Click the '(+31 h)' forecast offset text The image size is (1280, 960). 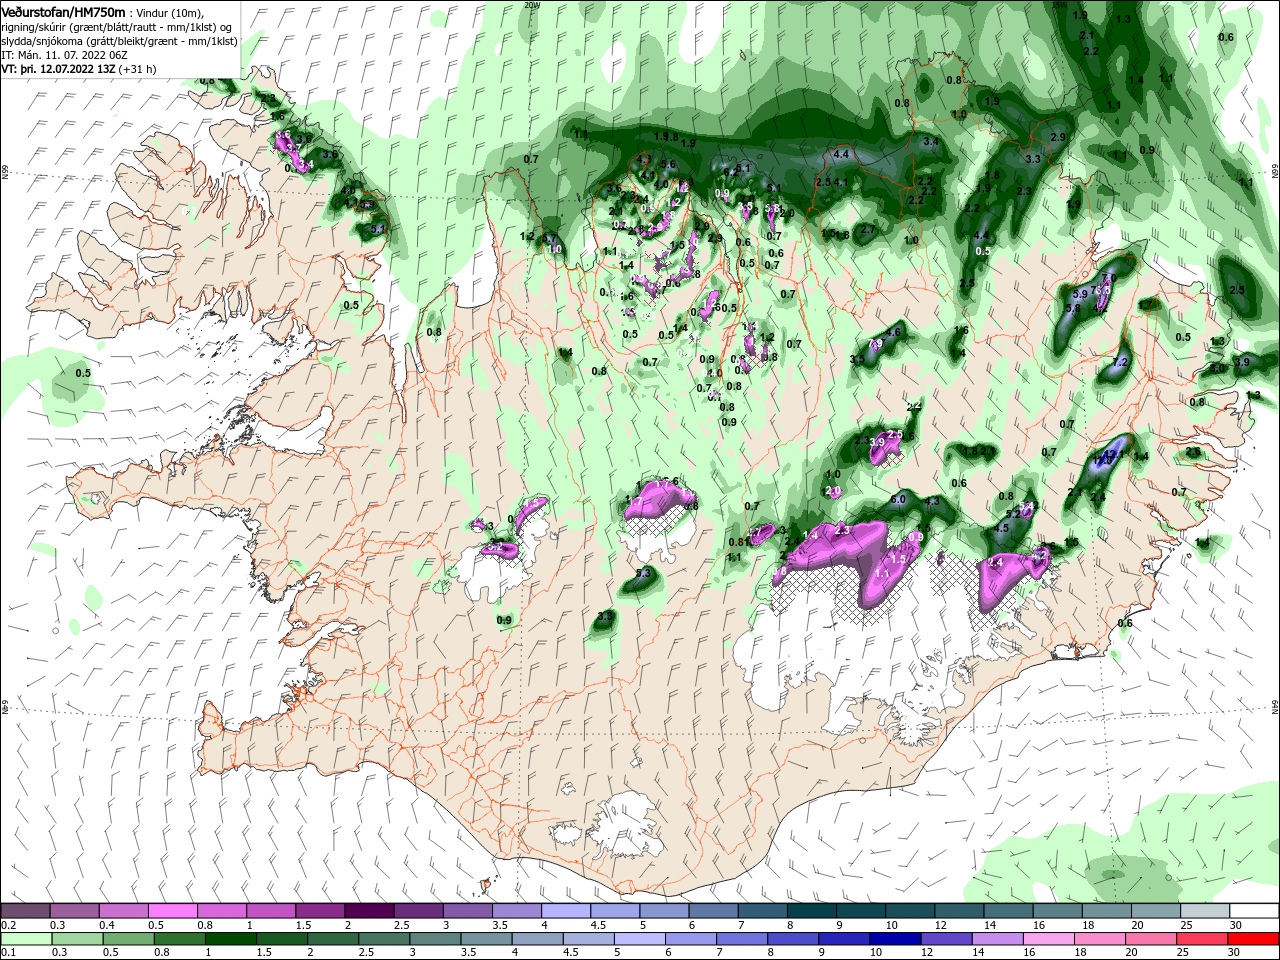point(137,69)
